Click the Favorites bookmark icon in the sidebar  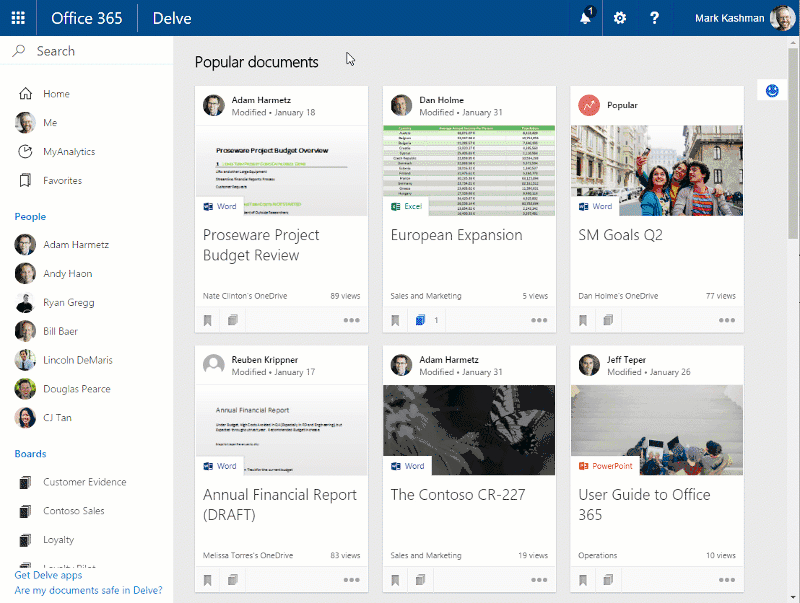click(25, 181)
